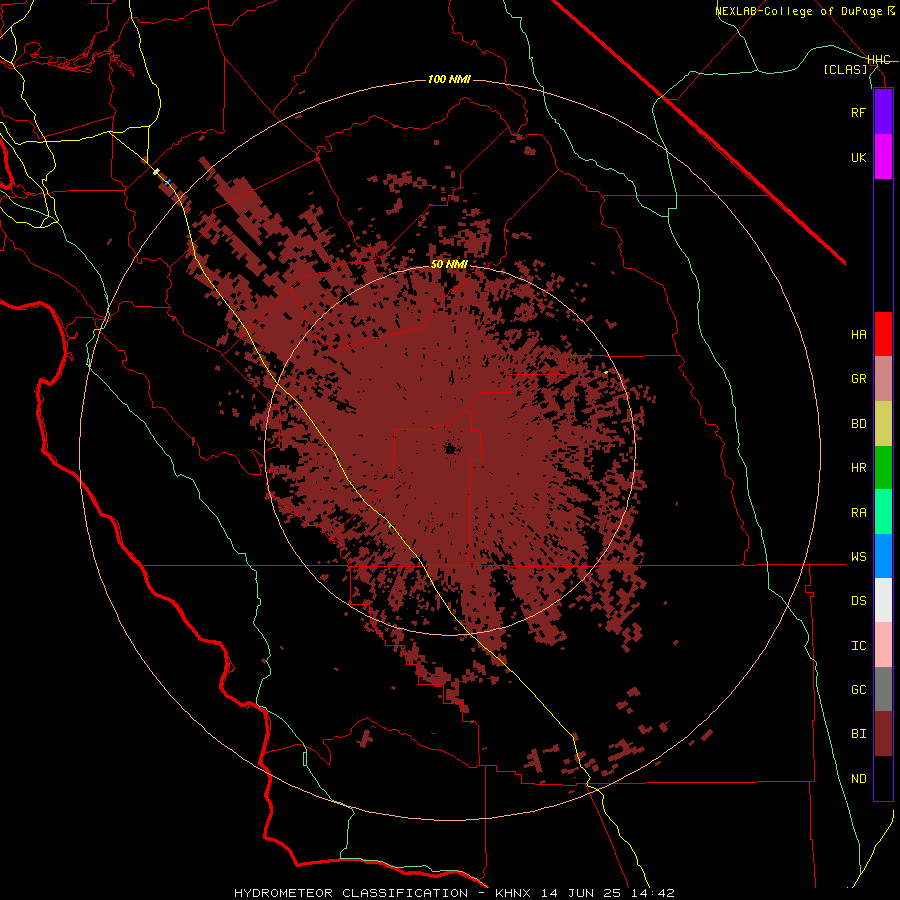This screenshot has height=900, width=900.
Task: Select the GC gray legend swatch
Action: [883, 689]
